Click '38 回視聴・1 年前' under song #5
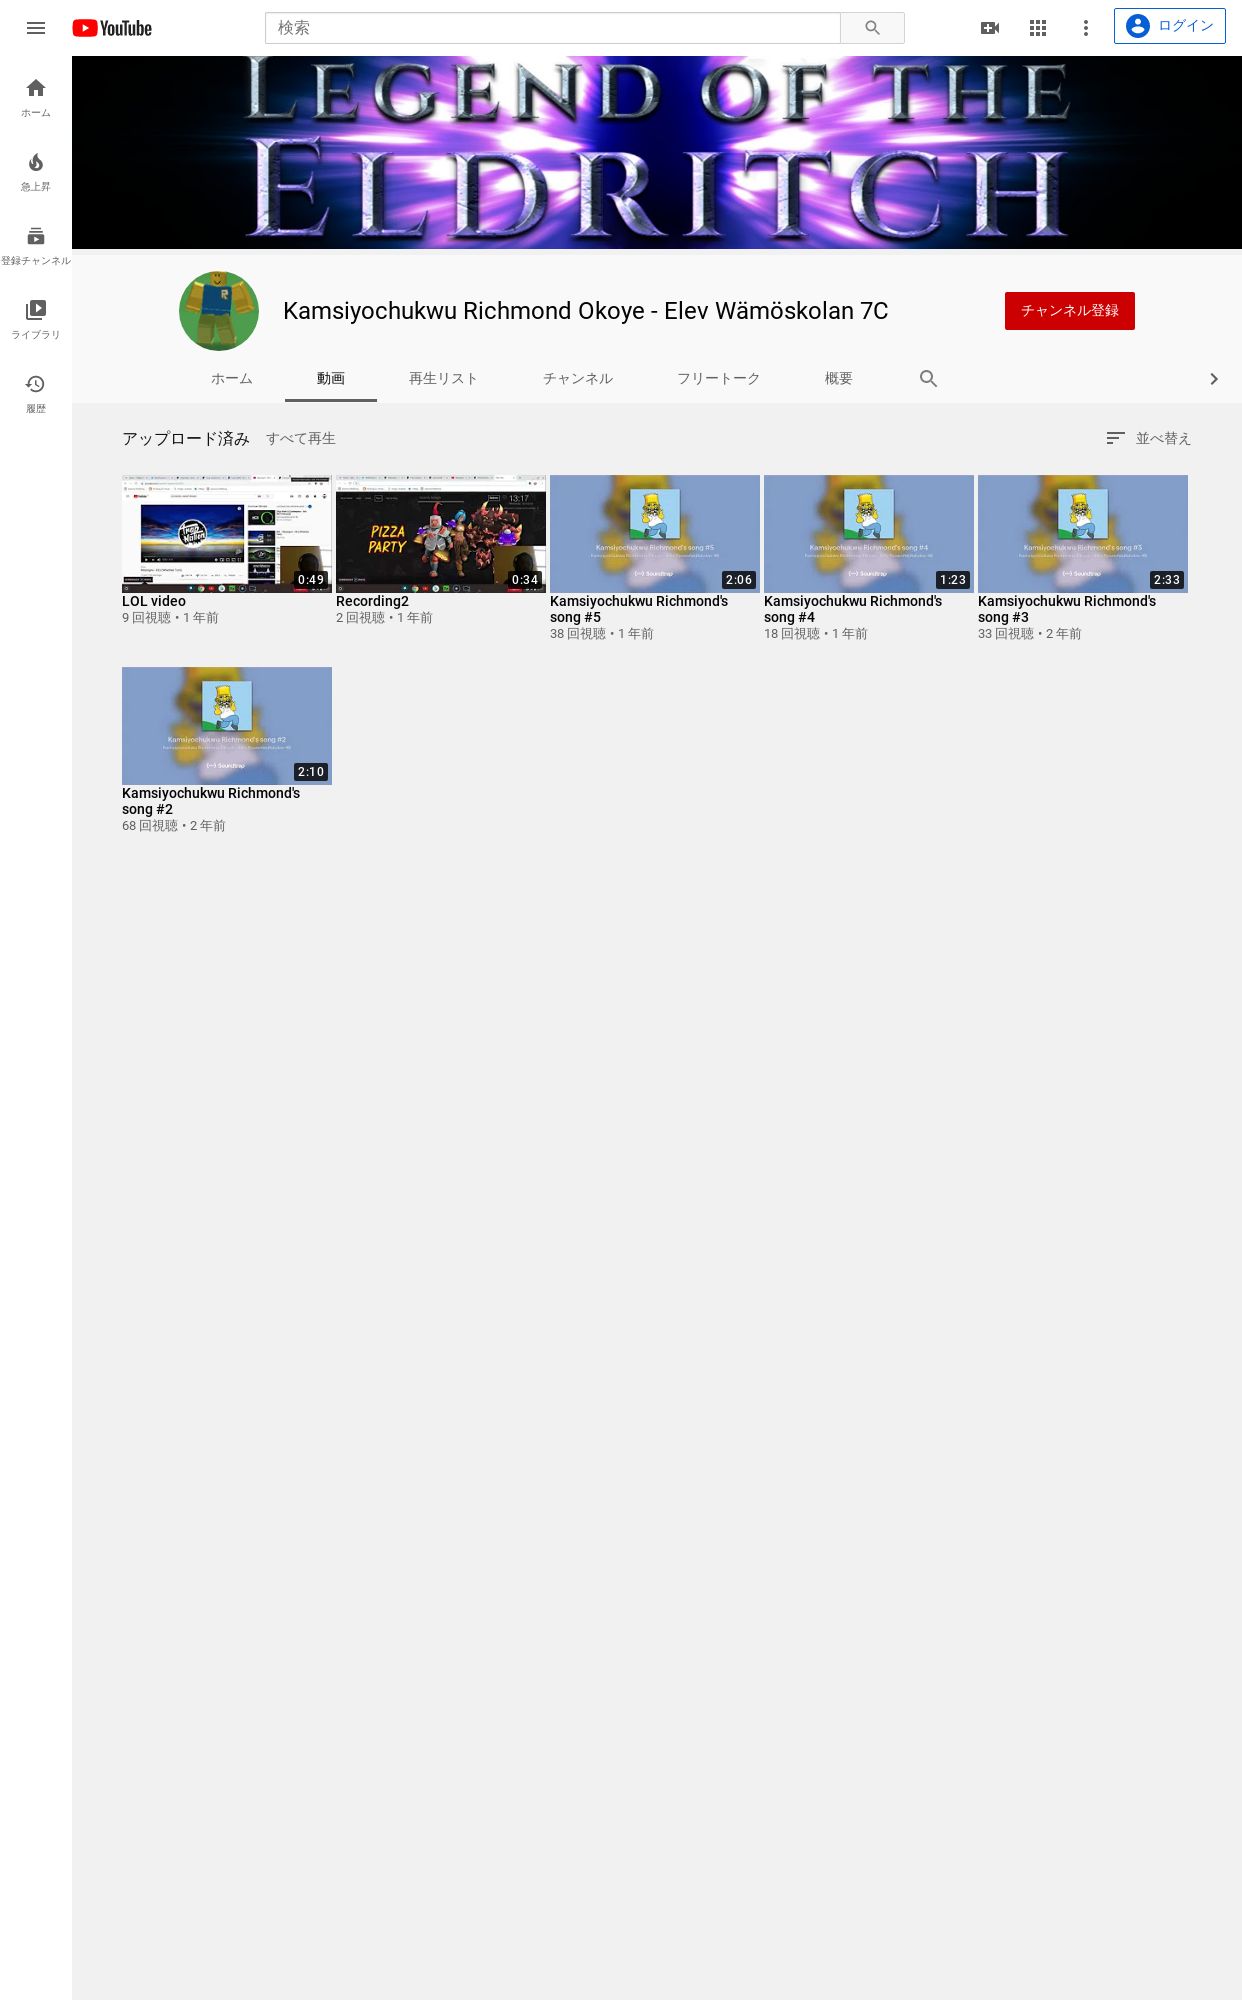Image resolution: width=1242 pixels, height=2000 pixels. click(602, 634)
